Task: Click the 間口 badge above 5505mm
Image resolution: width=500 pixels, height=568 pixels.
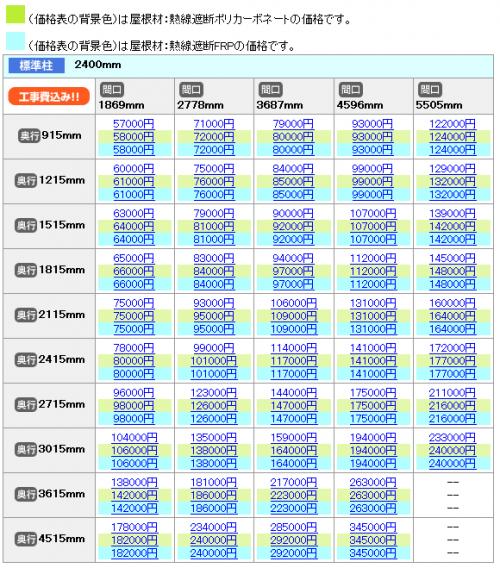Action: [x=429, y=89]
